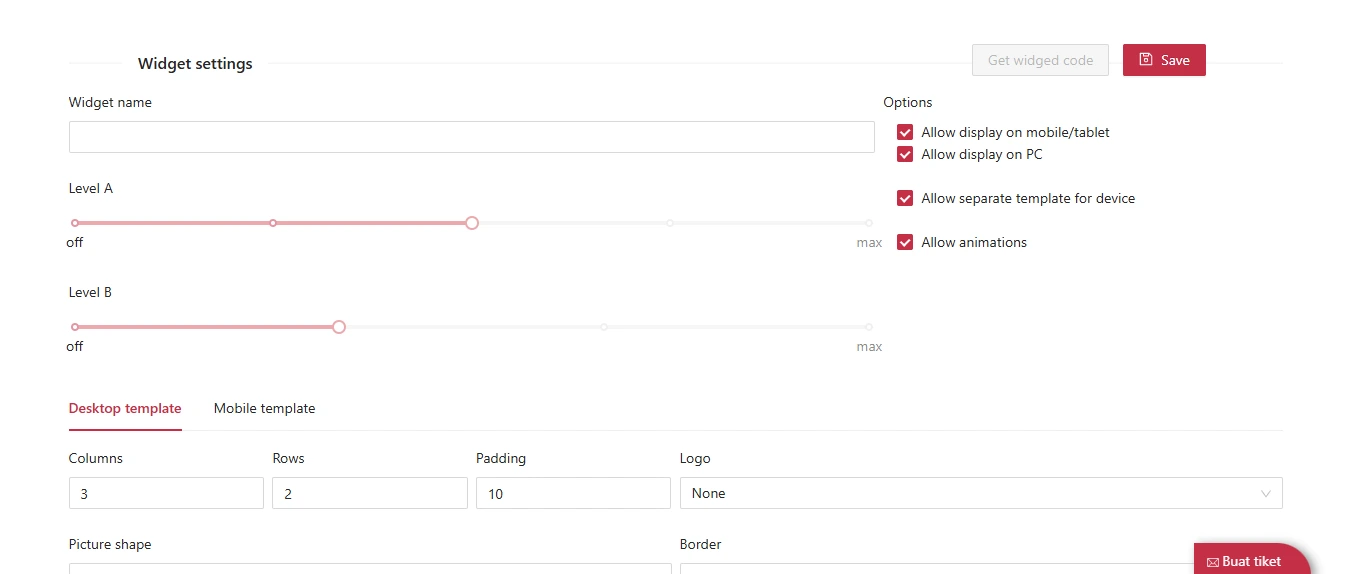The image size is (1351, 574).
Task: Click Level B slider third stop
Action: pos(604,327)
